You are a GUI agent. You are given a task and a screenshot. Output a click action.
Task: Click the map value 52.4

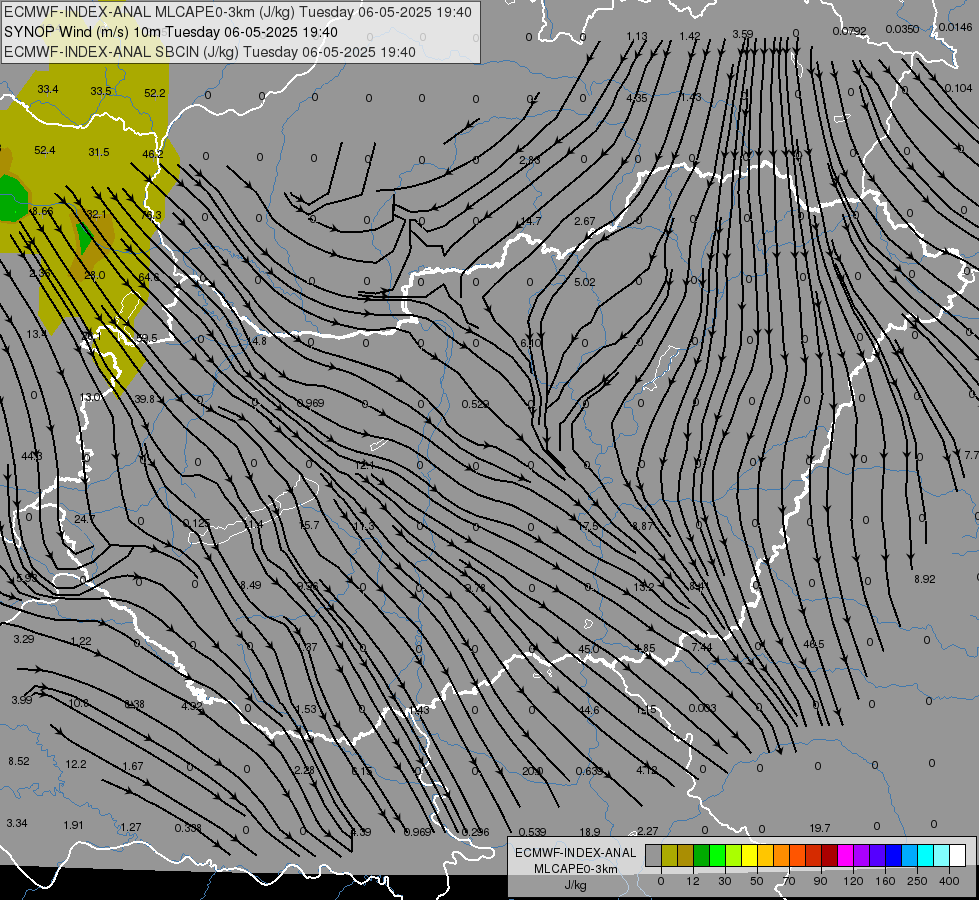(44, 151)
